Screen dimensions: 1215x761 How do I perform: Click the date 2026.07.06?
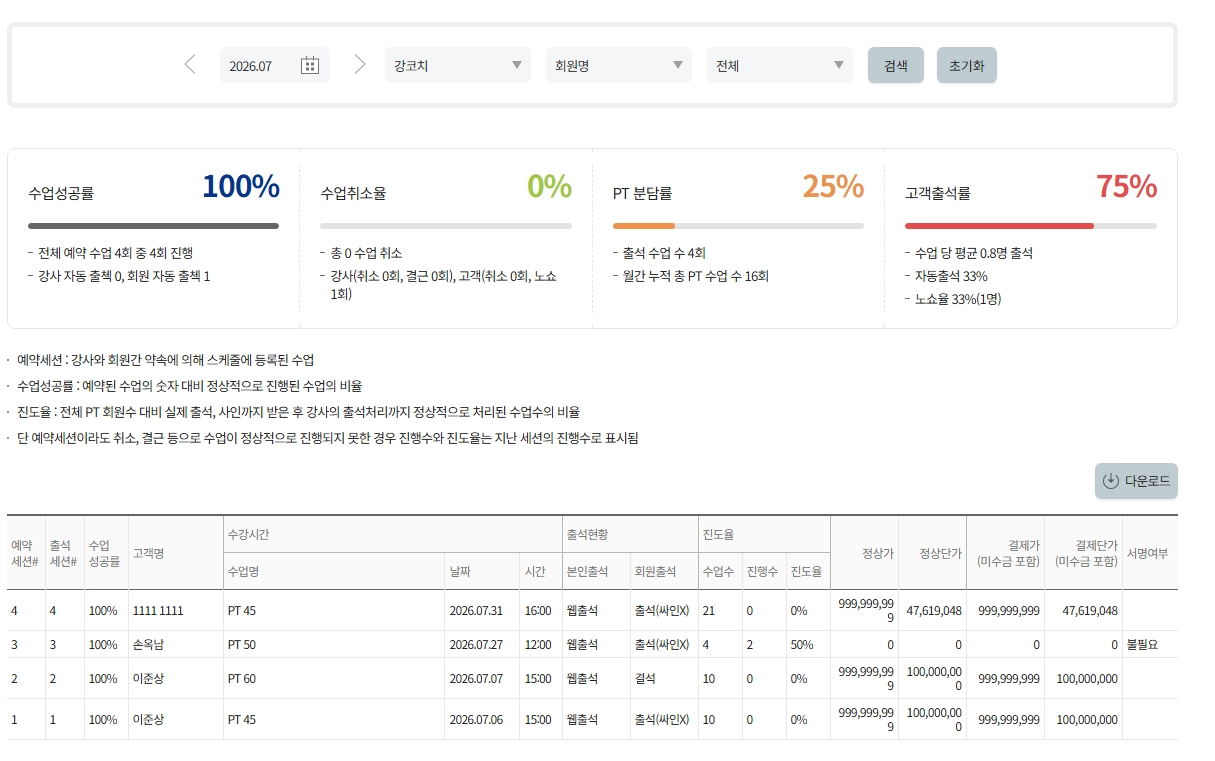pyautogui.click(x=476, y=720)
